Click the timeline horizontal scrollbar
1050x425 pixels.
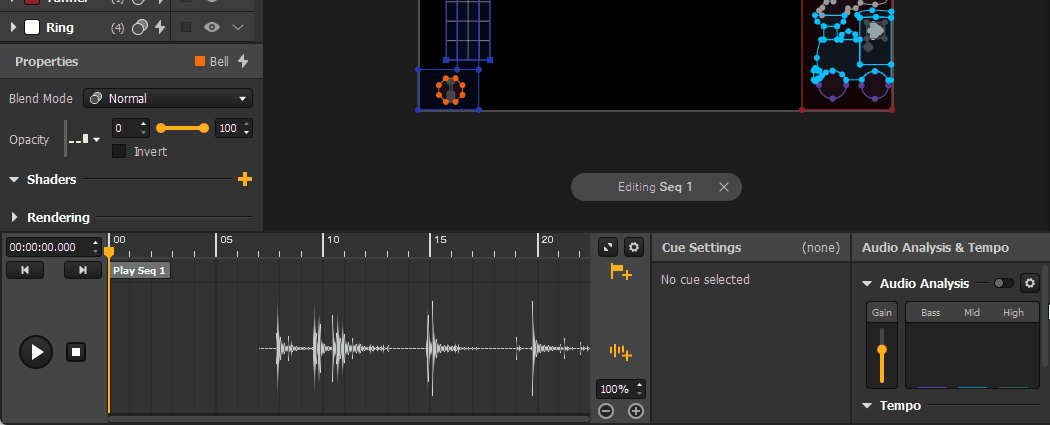point(349,419)
